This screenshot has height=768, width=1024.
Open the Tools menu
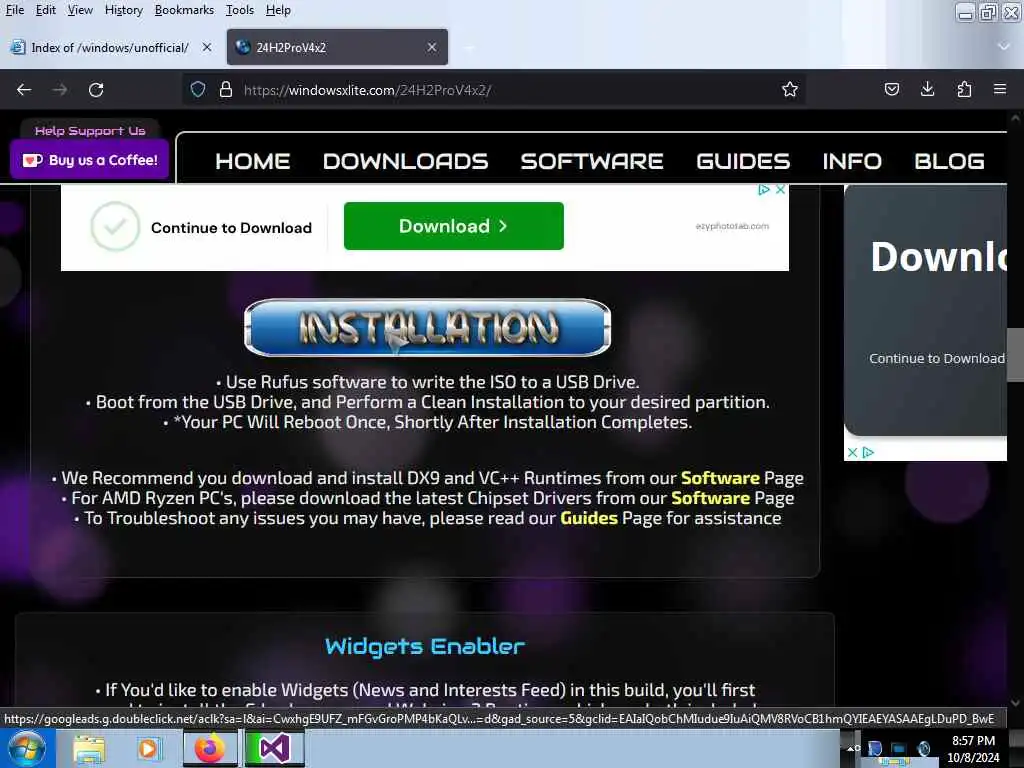click(240, 10)
